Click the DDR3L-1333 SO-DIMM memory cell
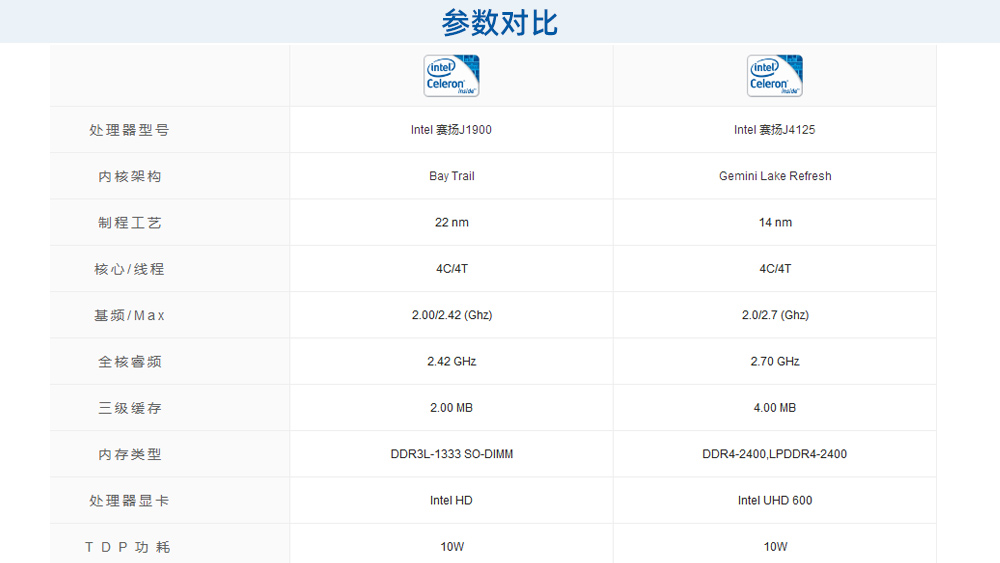 pos(451,454)
